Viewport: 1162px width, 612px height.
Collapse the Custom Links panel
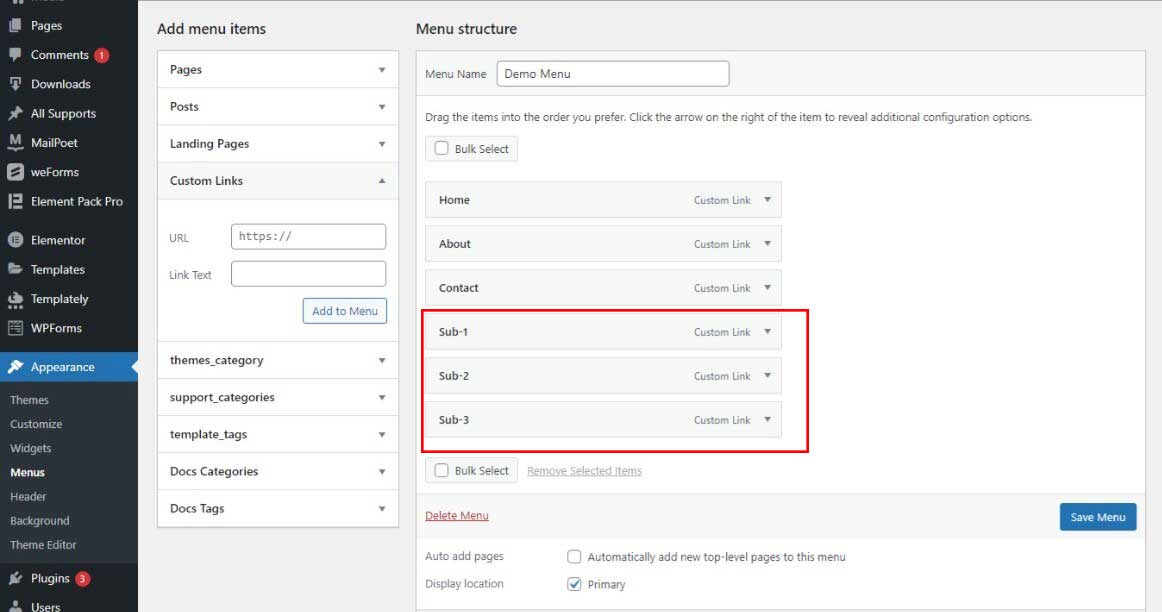(381, 181)
